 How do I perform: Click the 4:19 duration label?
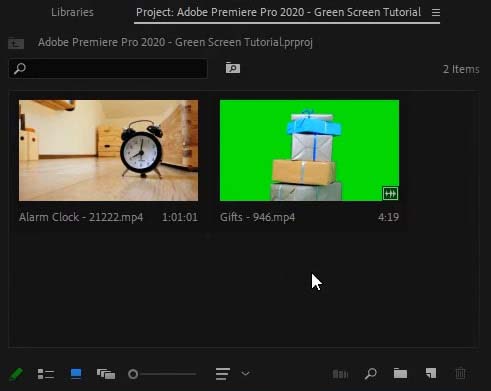tap(388, 217)
